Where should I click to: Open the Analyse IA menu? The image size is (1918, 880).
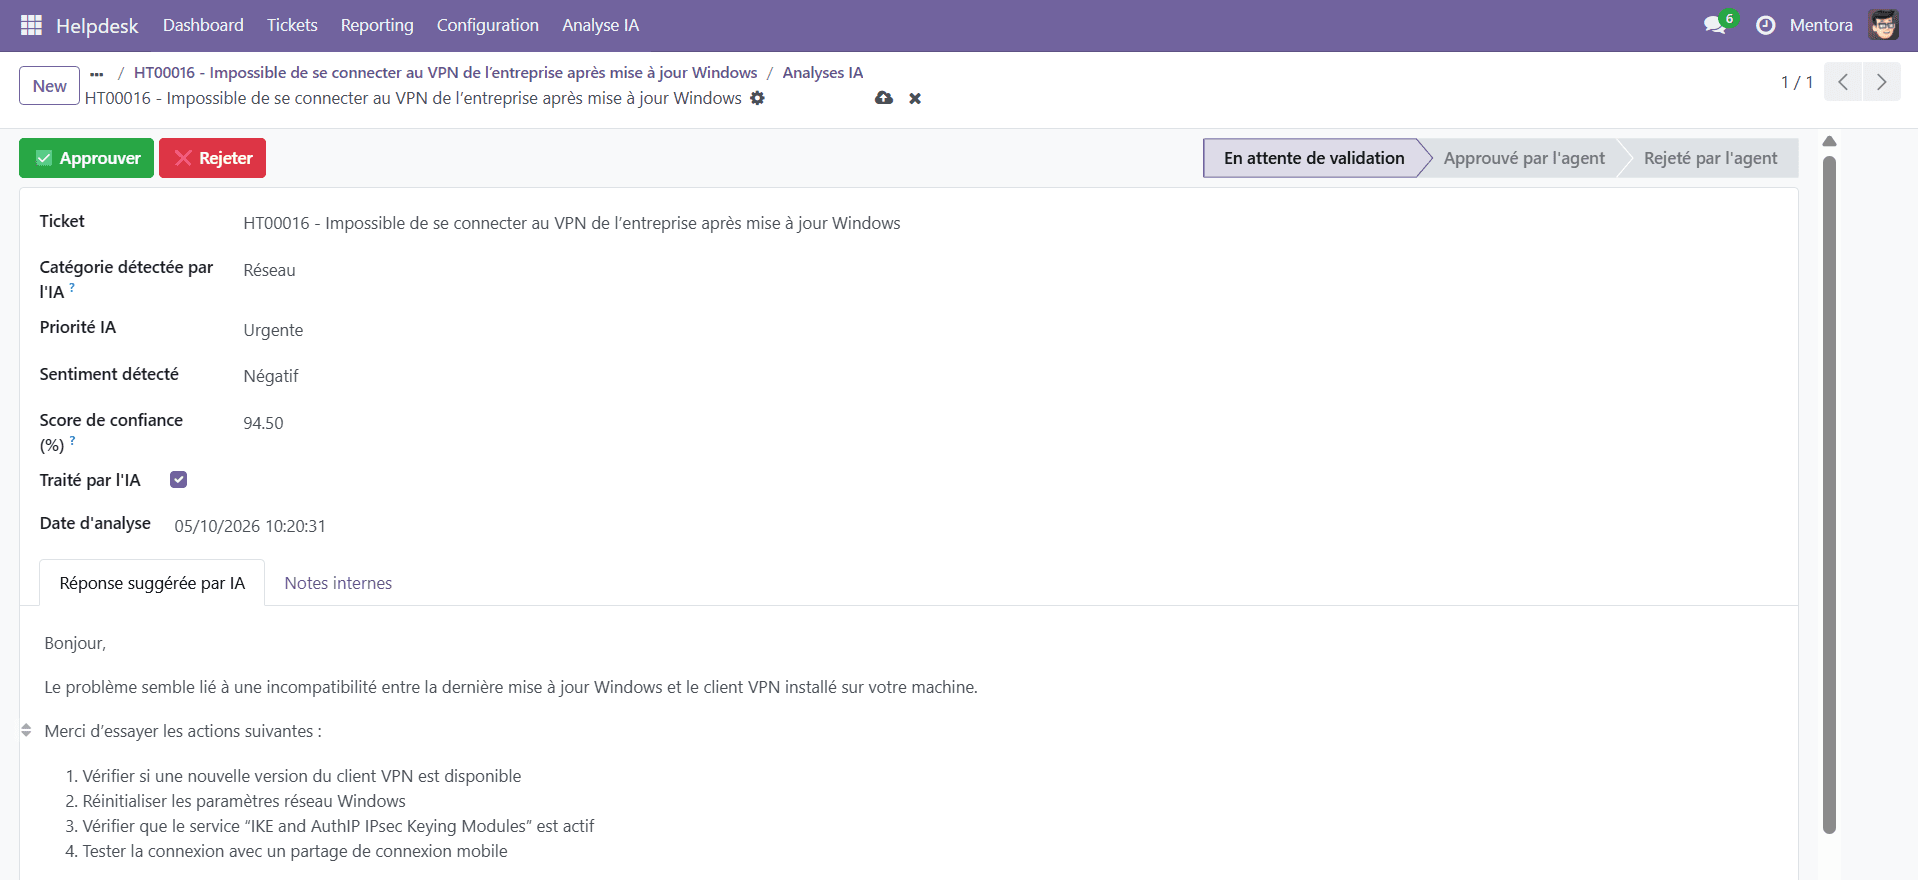pyautogui.click(x=600, y=25)
